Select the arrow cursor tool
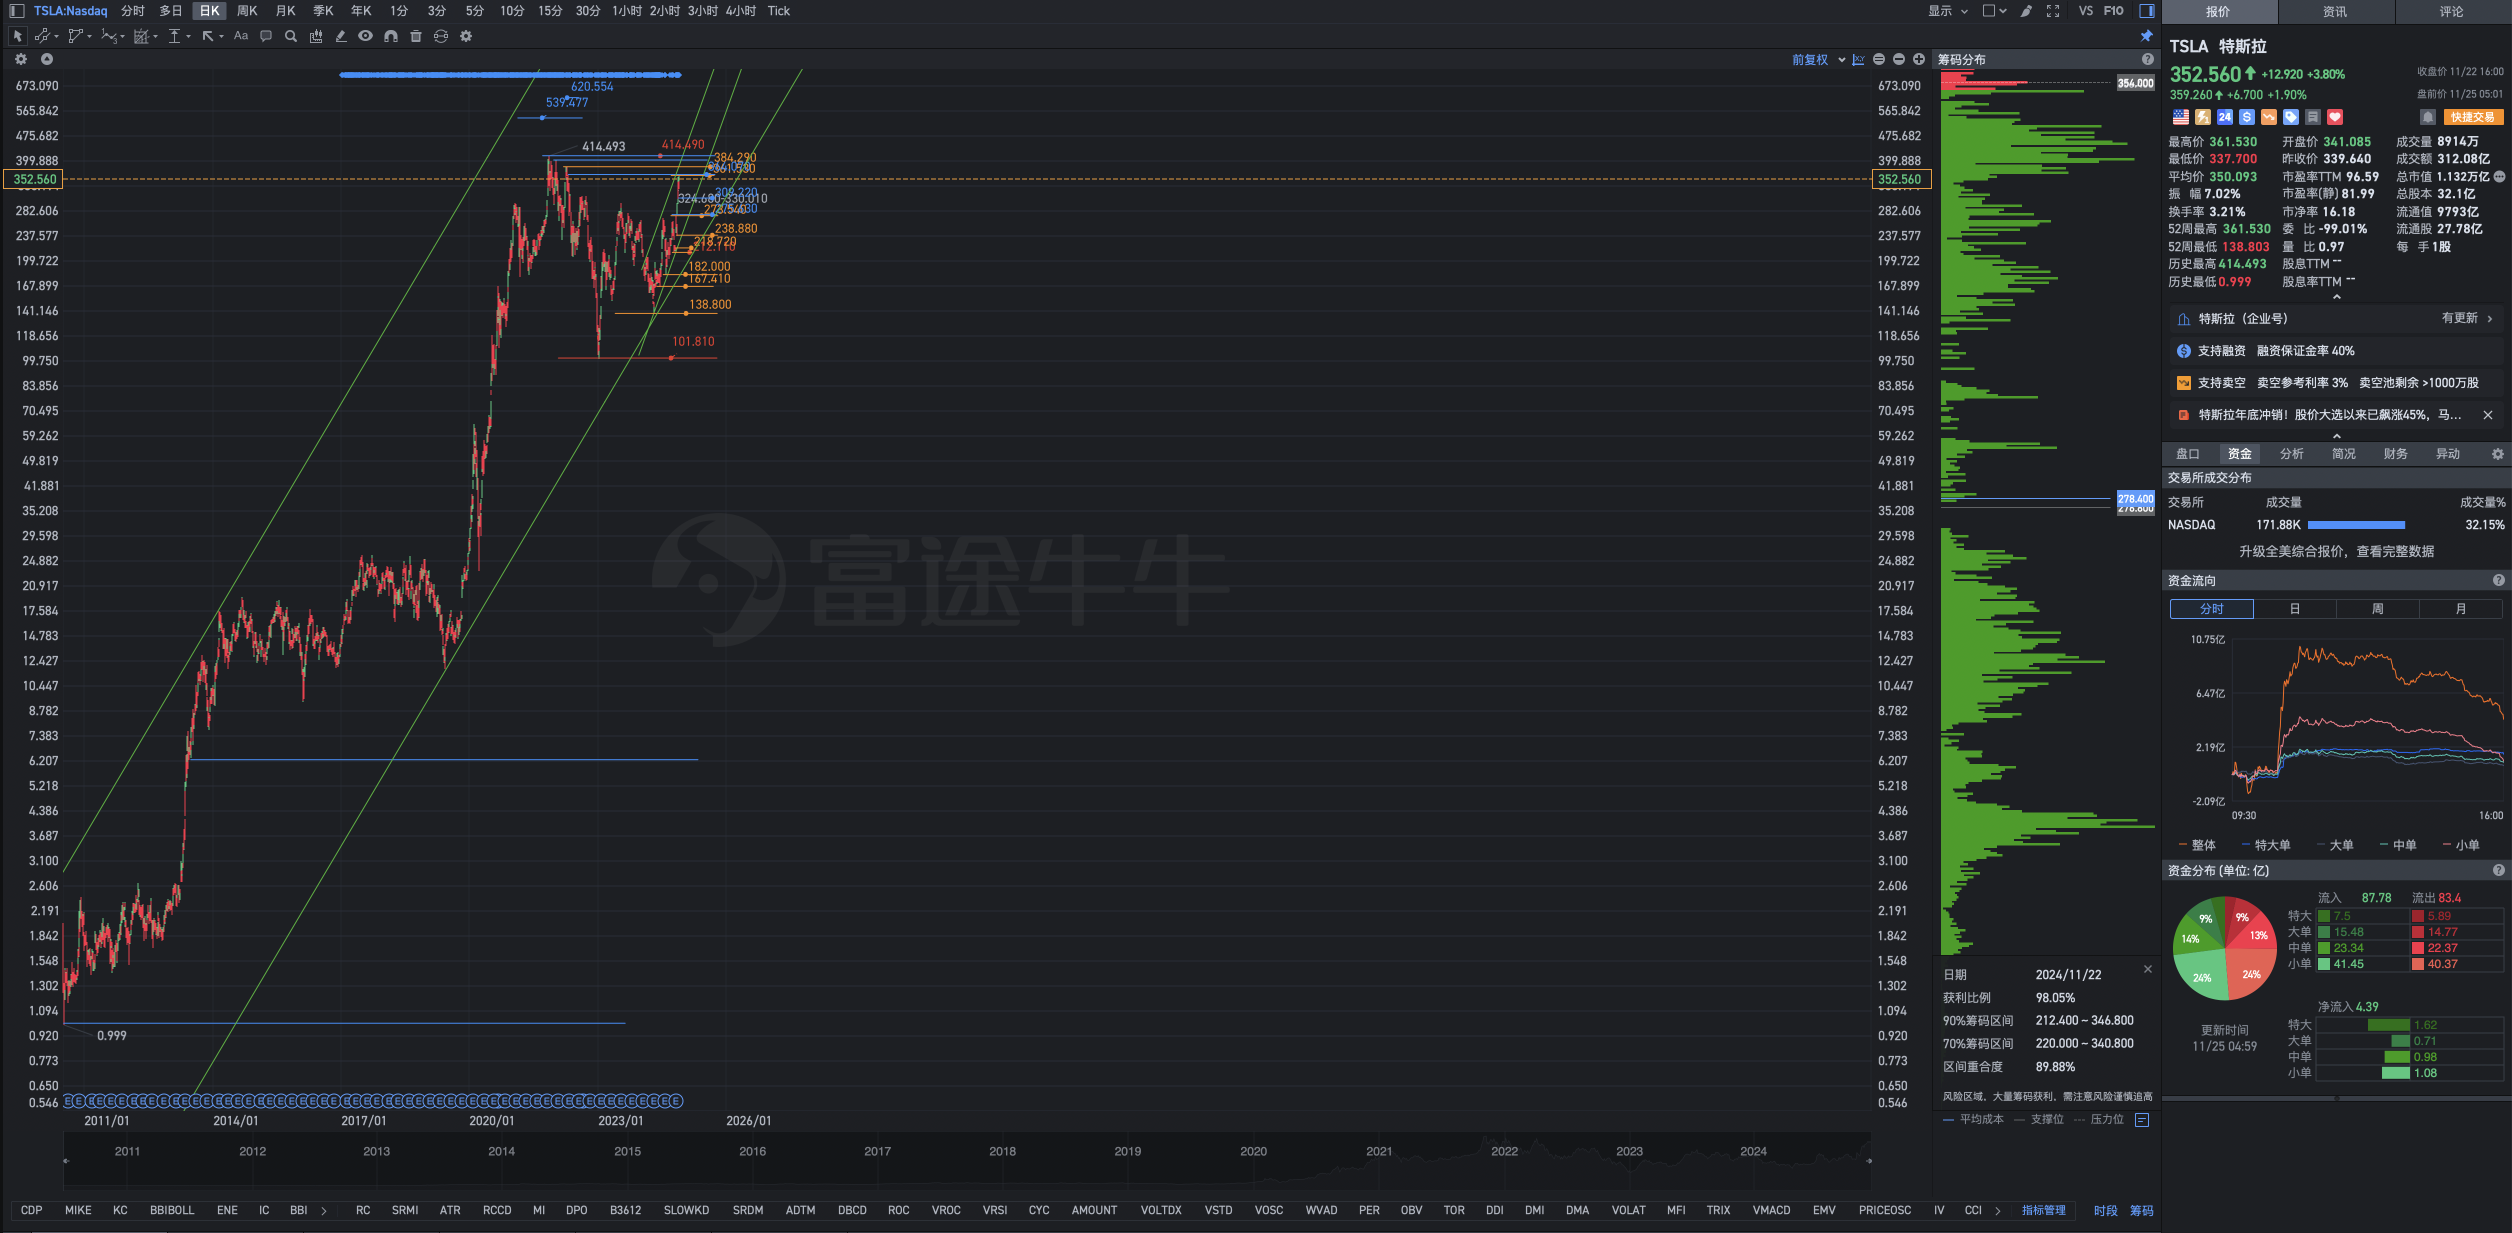Screen dimensions: 2512x1233 click(x=17, y=36)
